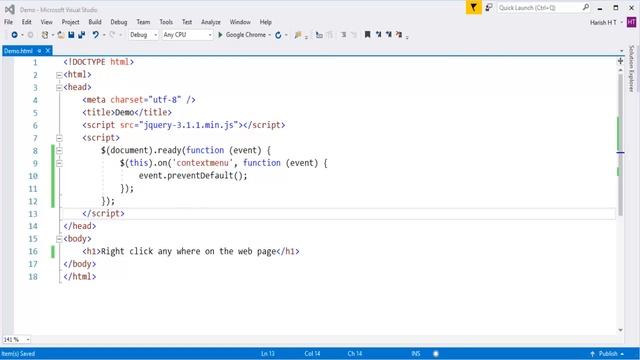Click the status bar background task indicator
This screenshot has height=360, width=640.
point(436,354)
